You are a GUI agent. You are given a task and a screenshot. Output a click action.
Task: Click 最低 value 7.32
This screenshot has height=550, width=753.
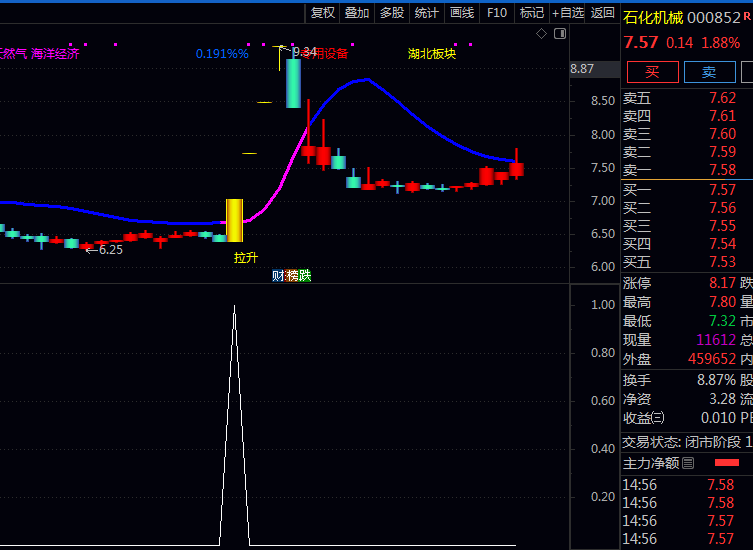(x=722, y=320)
